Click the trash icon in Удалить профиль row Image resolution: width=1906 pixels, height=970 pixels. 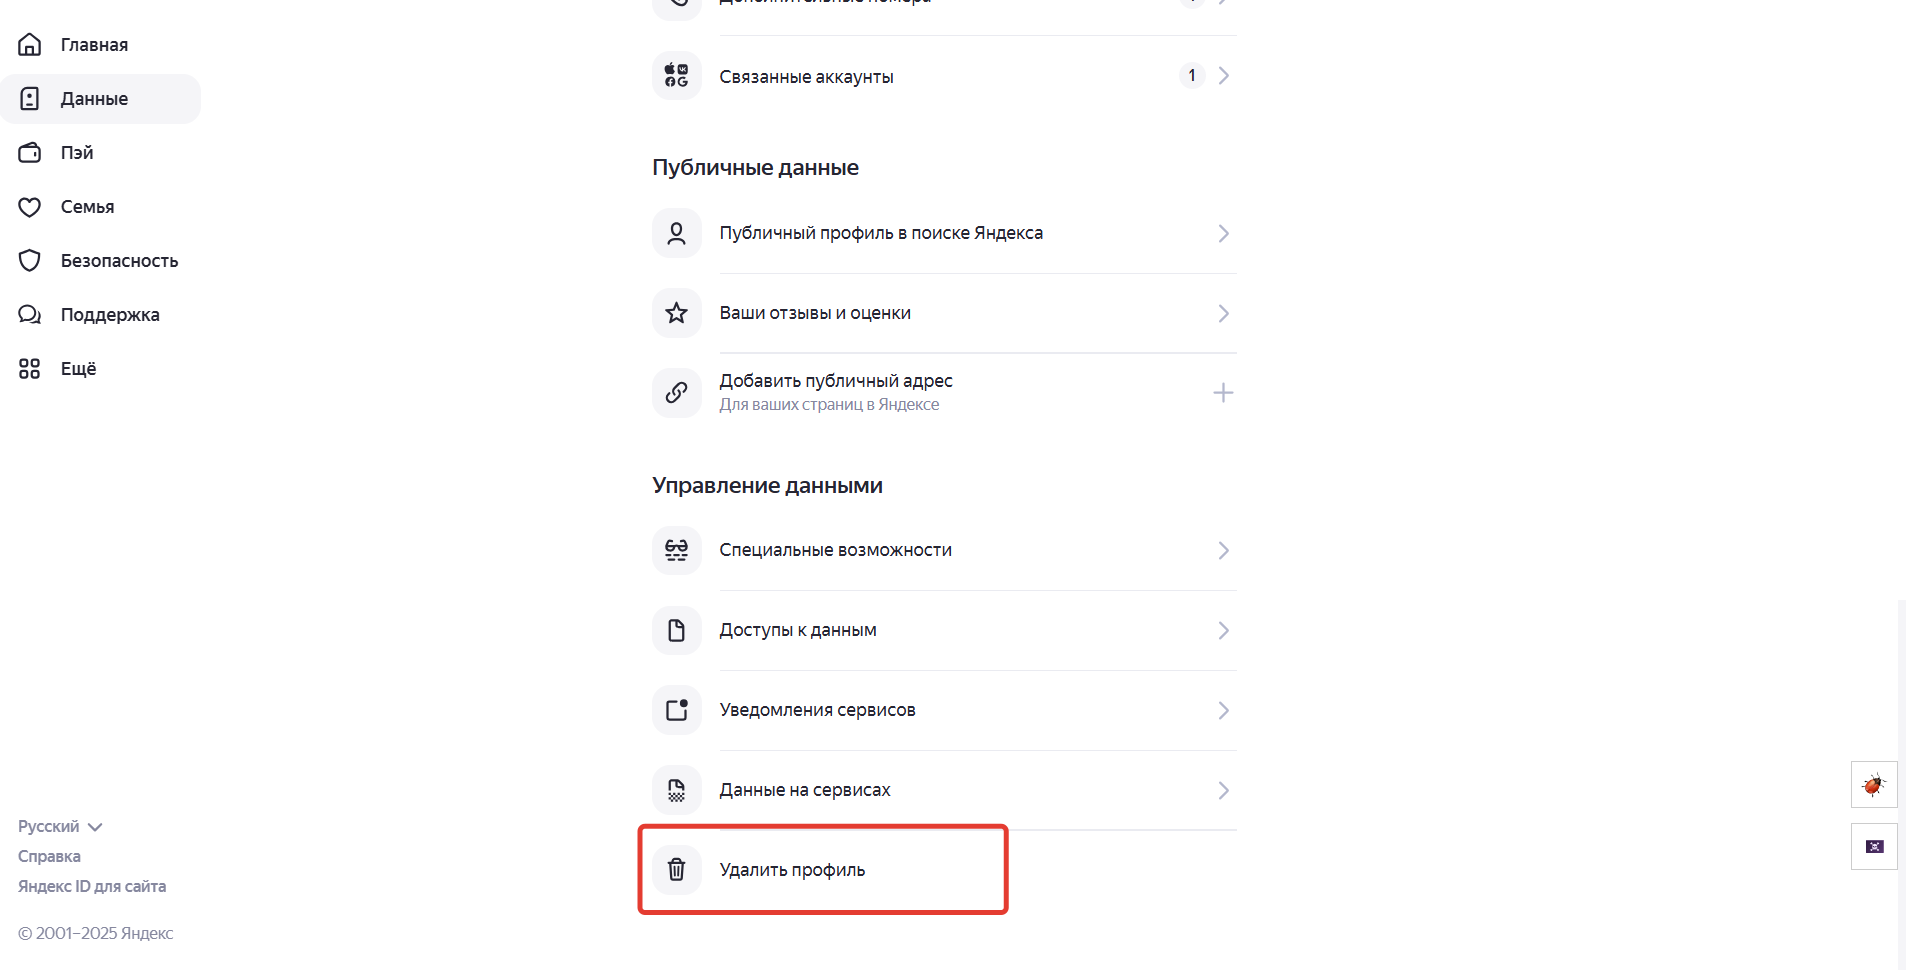pos(676,869)
